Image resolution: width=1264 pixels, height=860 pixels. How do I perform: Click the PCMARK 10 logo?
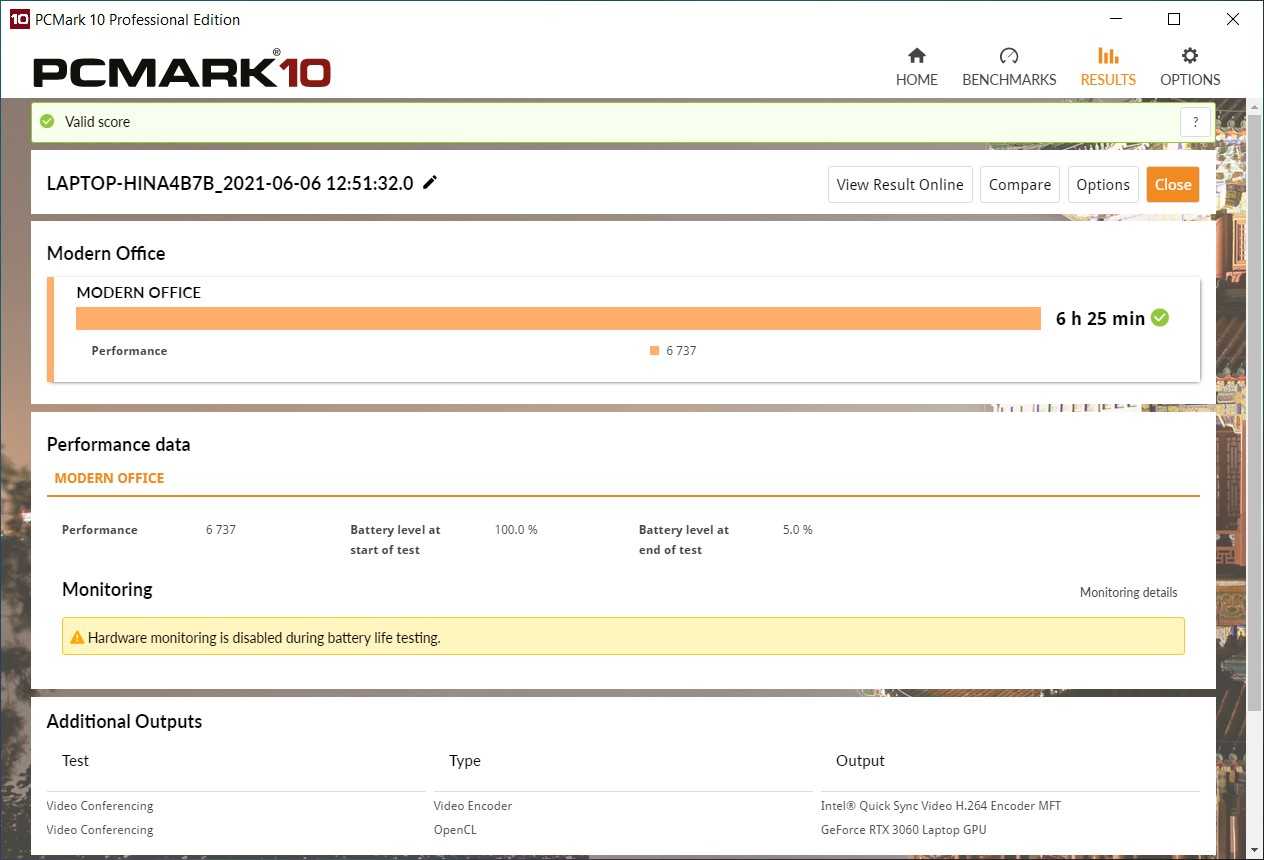pos(181,72)
